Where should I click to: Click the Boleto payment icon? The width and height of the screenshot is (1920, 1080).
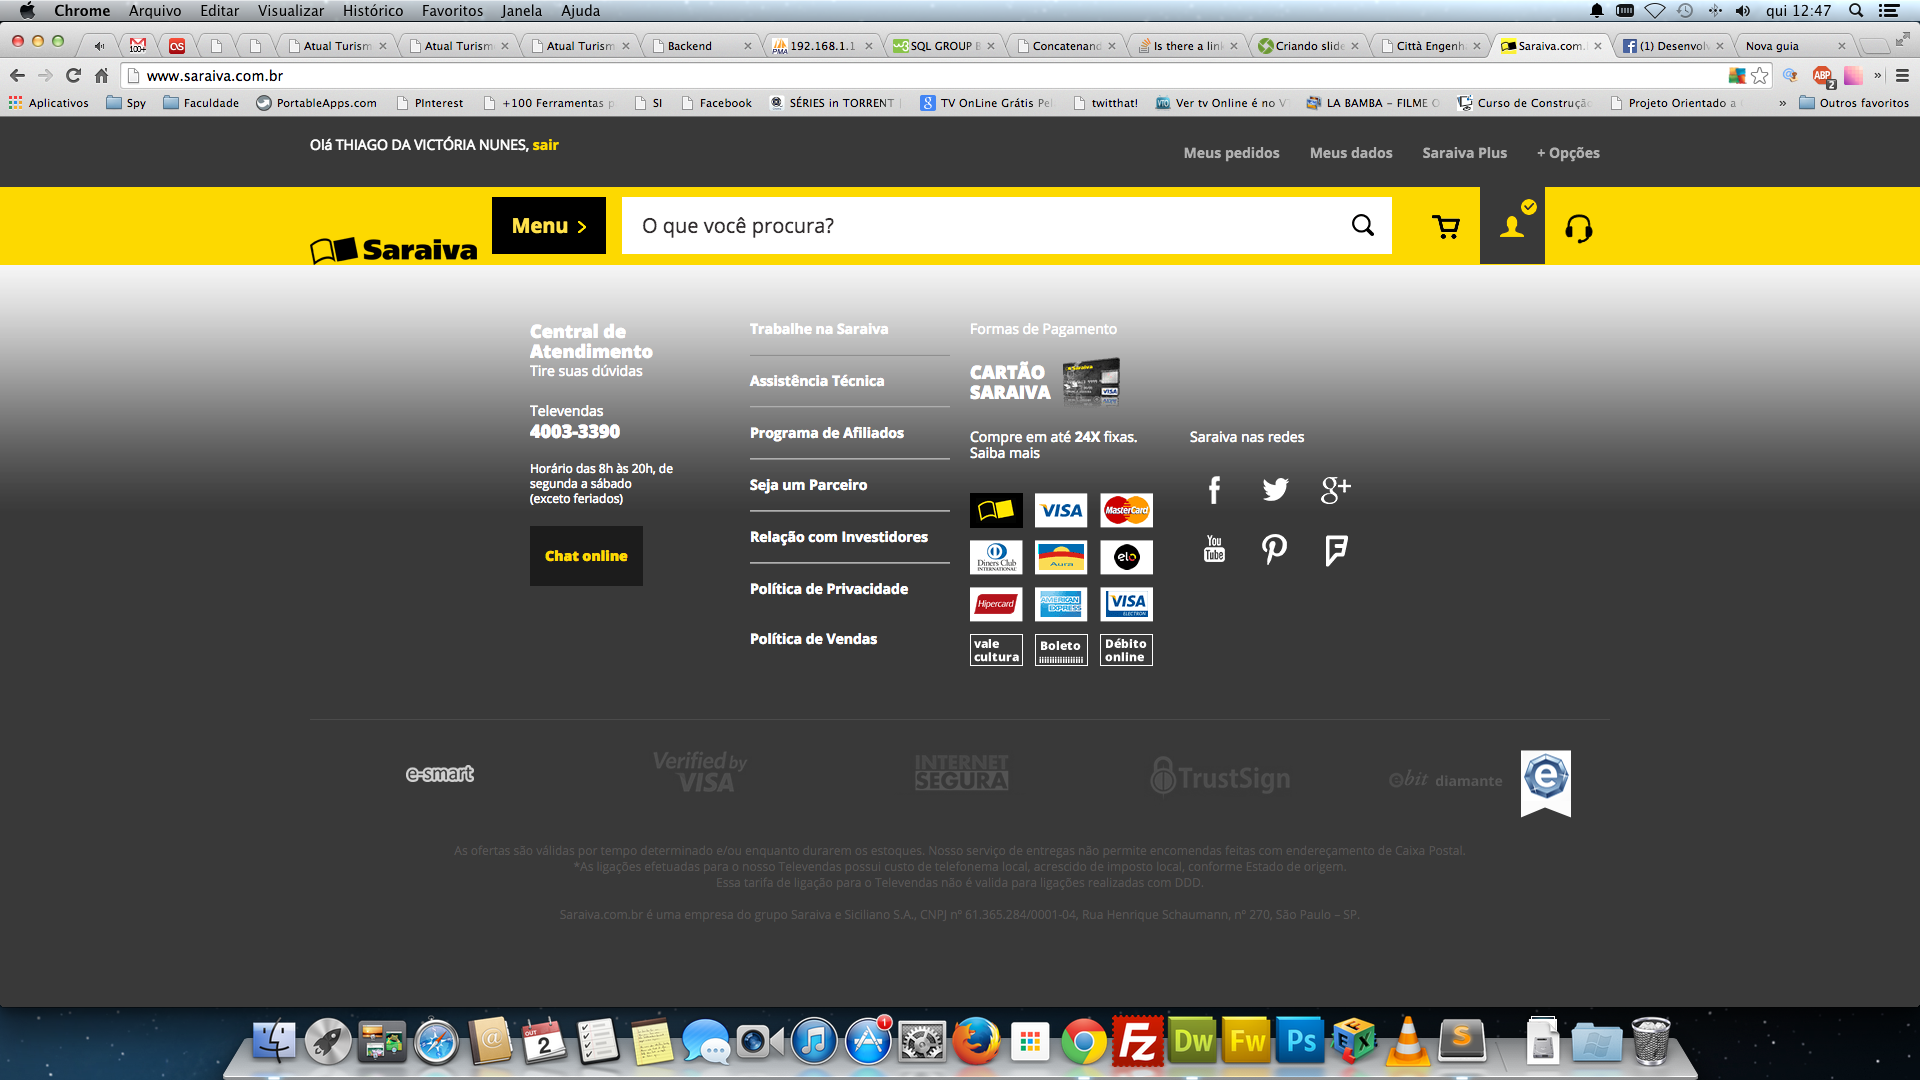coord(1061,650)
